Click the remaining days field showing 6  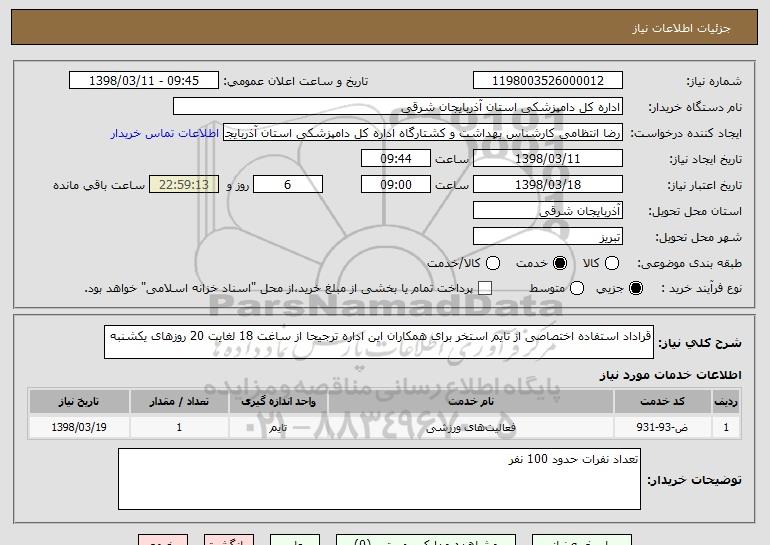point(288,185)
